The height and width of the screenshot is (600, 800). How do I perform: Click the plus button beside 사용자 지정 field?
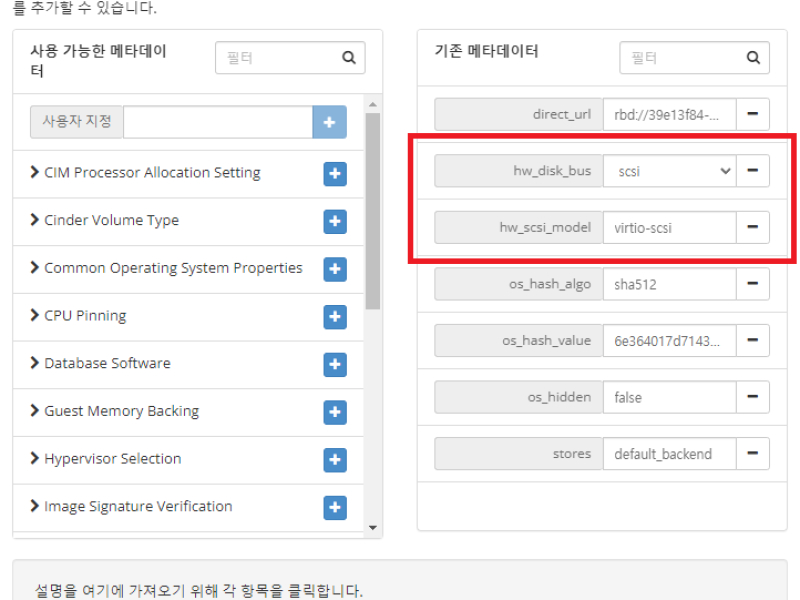tap(330, 122)
